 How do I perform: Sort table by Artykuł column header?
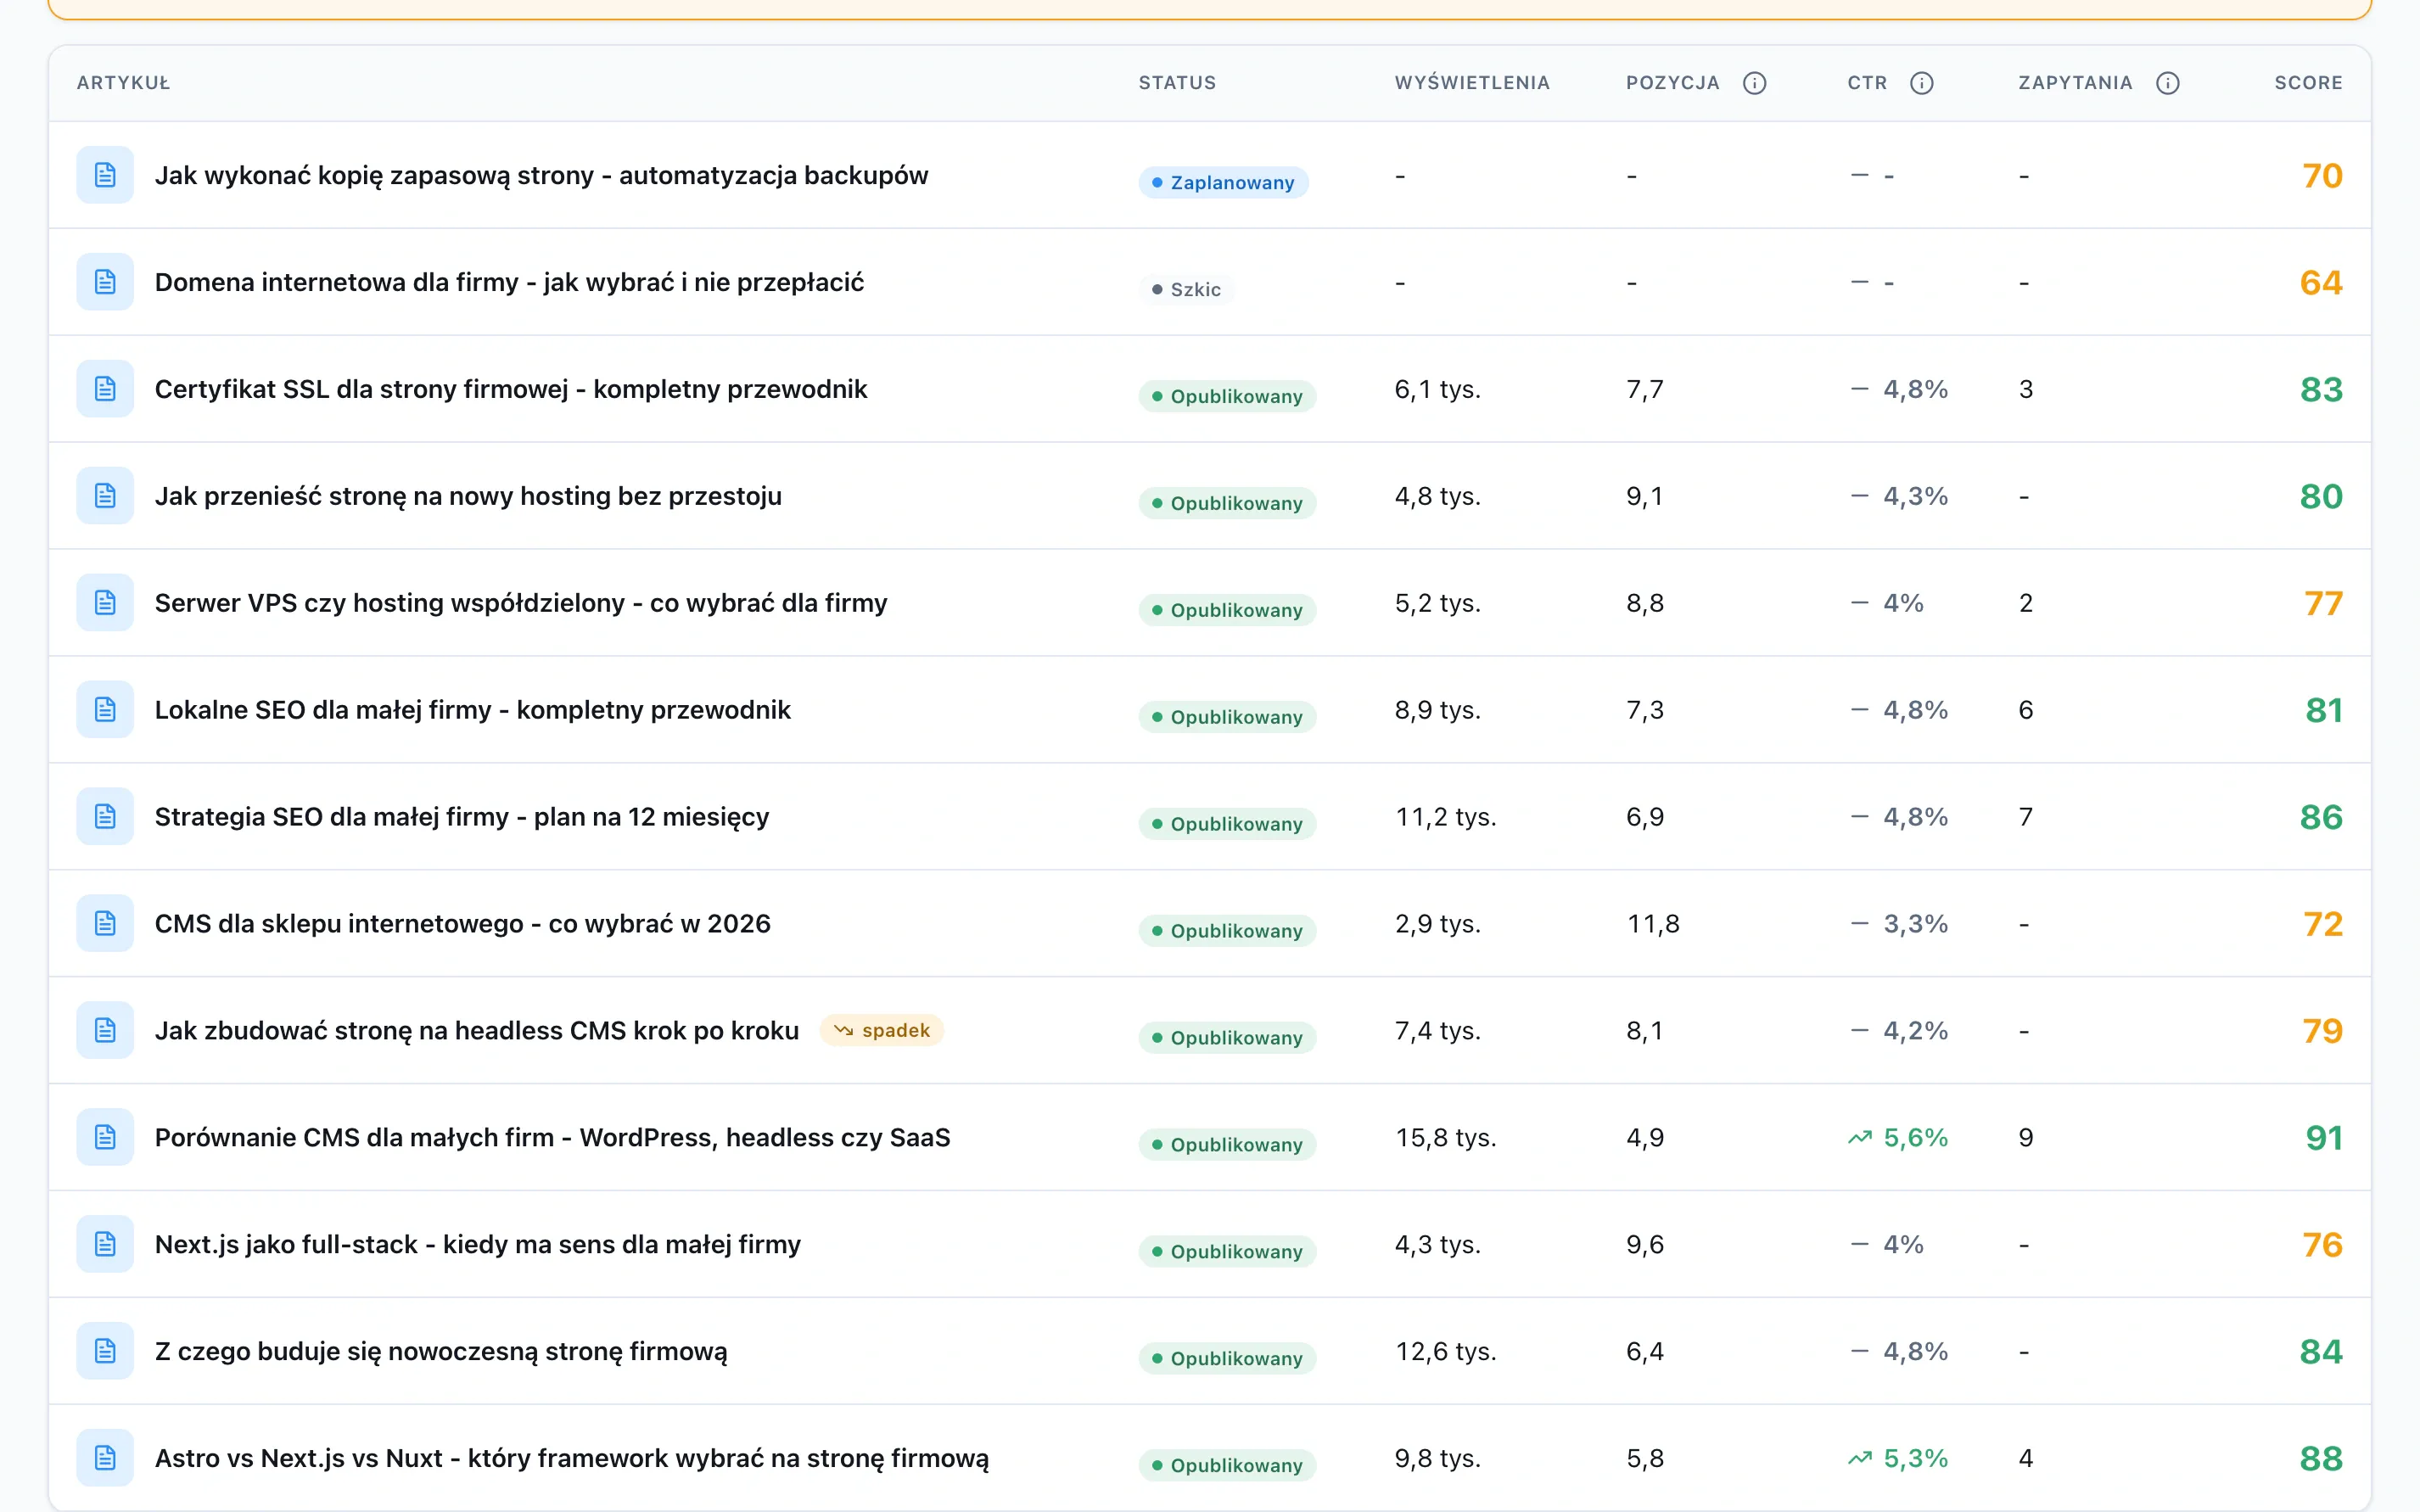[123, 83]
